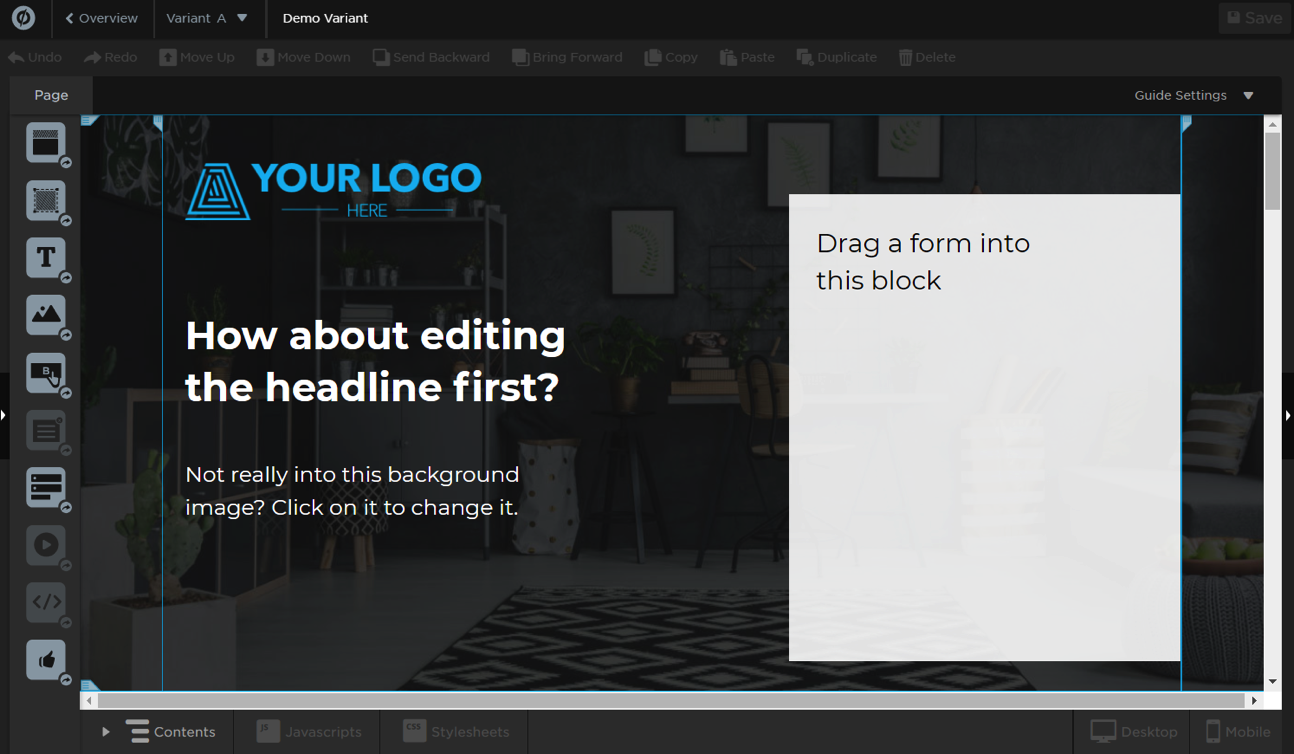Duplicate the selected element
This screenshot has height=754, width=1294.
tap(836, 57)
